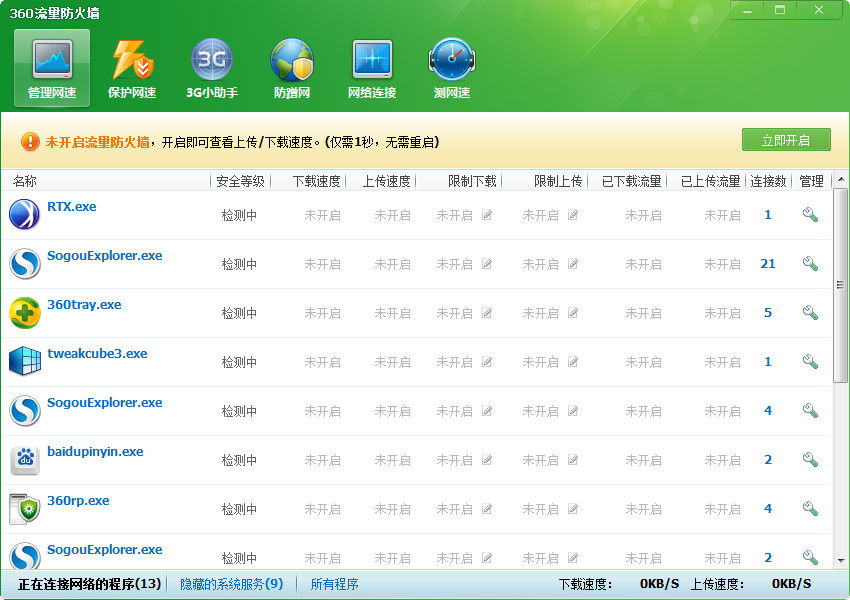Screen dimensions: 850x600
Task: Click the RTX.exe program icon
Action: pos(24,214)
